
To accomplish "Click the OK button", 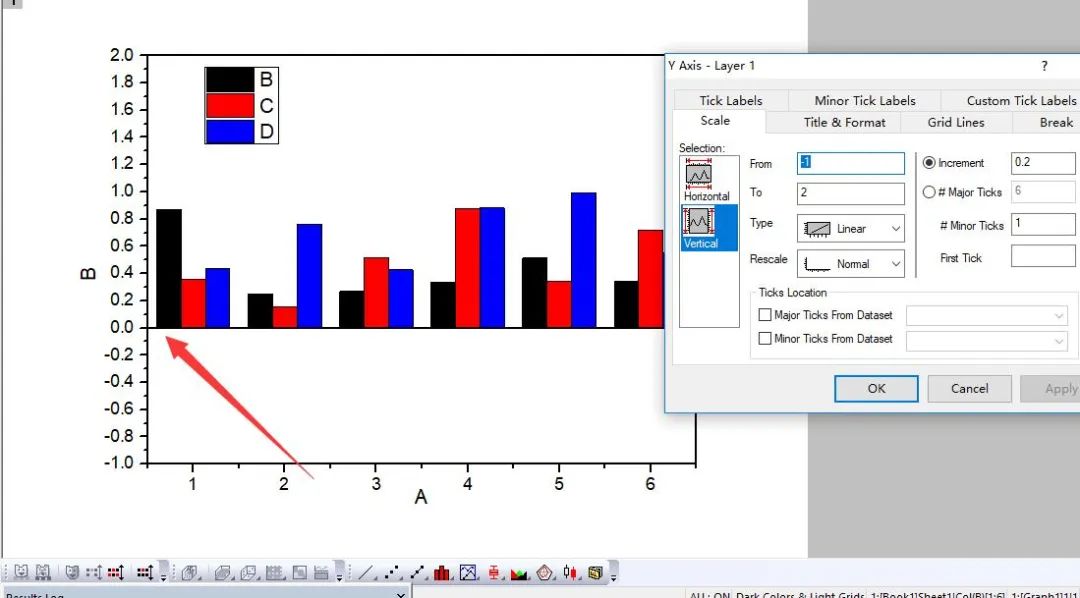I will pos(876,389).
